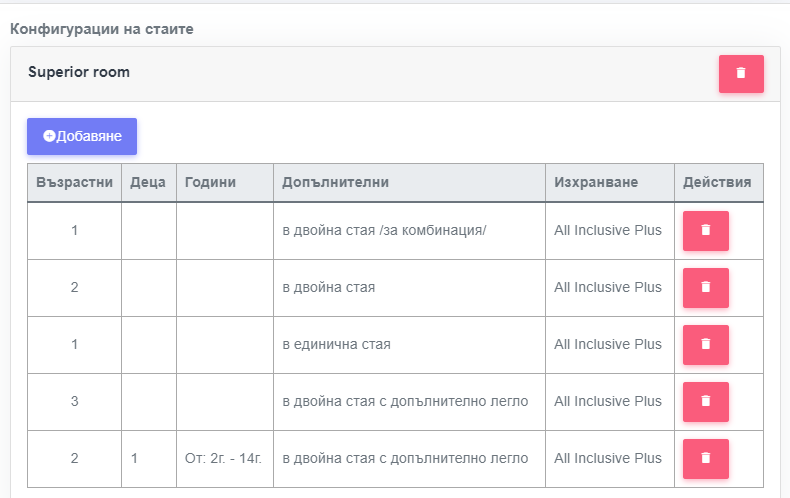Click the Деца column header
The image size is (790, 498).
click(148, 183)
